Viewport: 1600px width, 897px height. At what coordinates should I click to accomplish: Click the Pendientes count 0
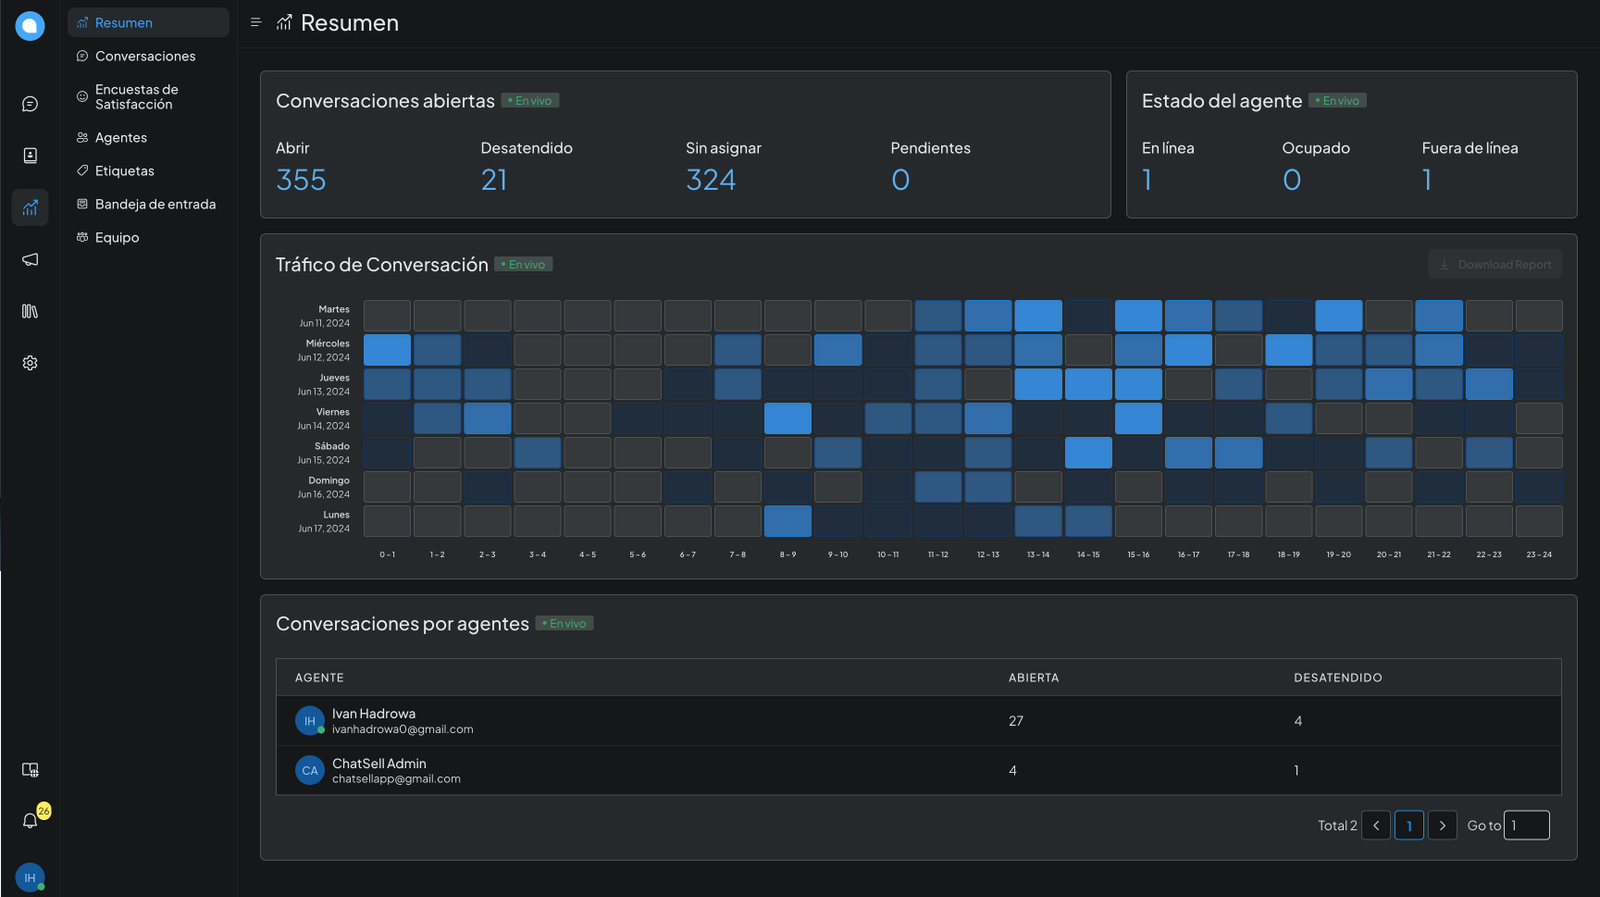point(900,180)
